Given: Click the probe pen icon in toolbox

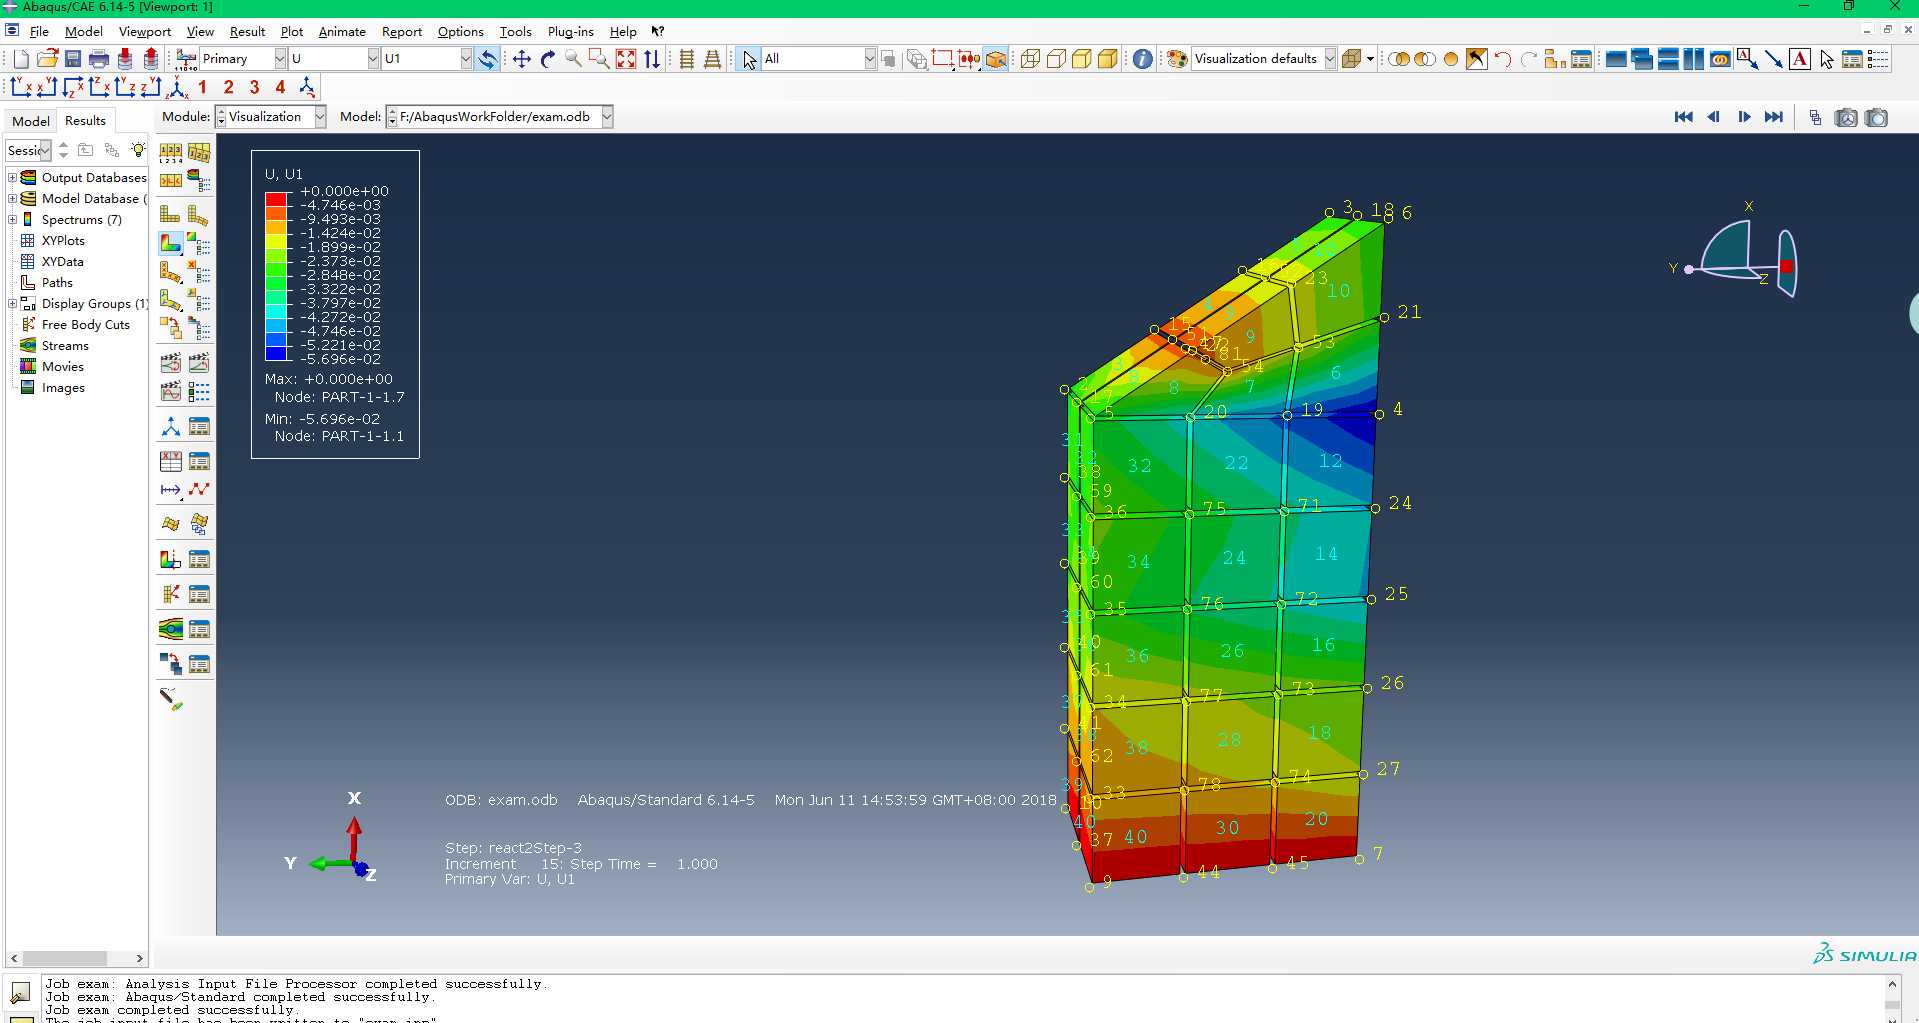Looking at the screenshot, I should [171, 699].
